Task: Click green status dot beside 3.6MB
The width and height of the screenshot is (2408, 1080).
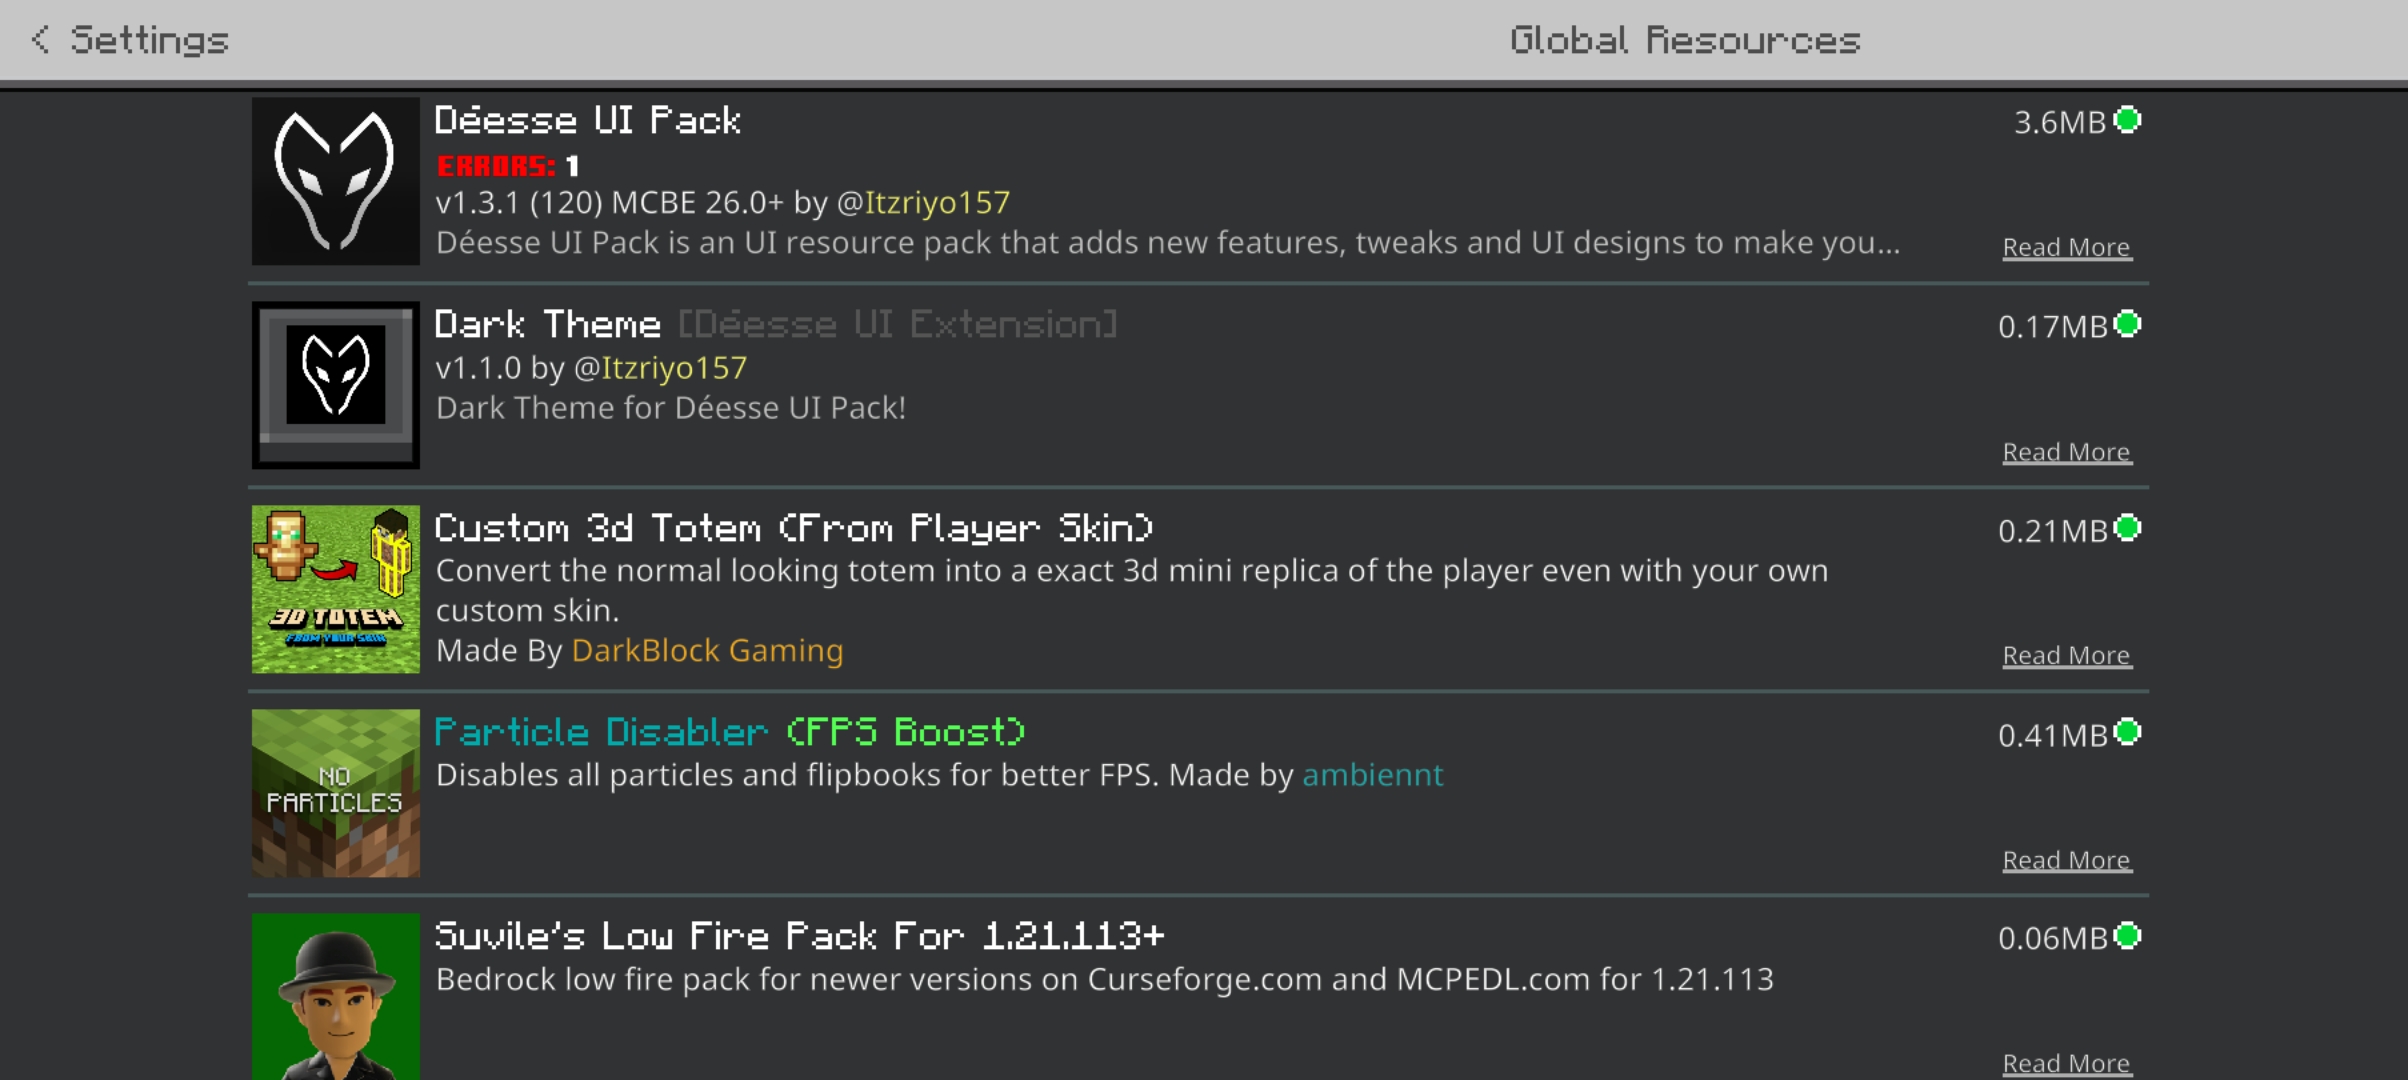Action: tap(2128, 120)
